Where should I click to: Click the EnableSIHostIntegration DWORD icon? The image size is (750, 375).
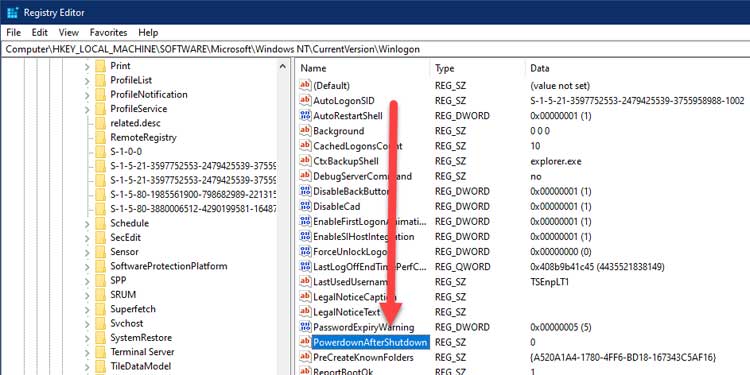click(305, 236)
